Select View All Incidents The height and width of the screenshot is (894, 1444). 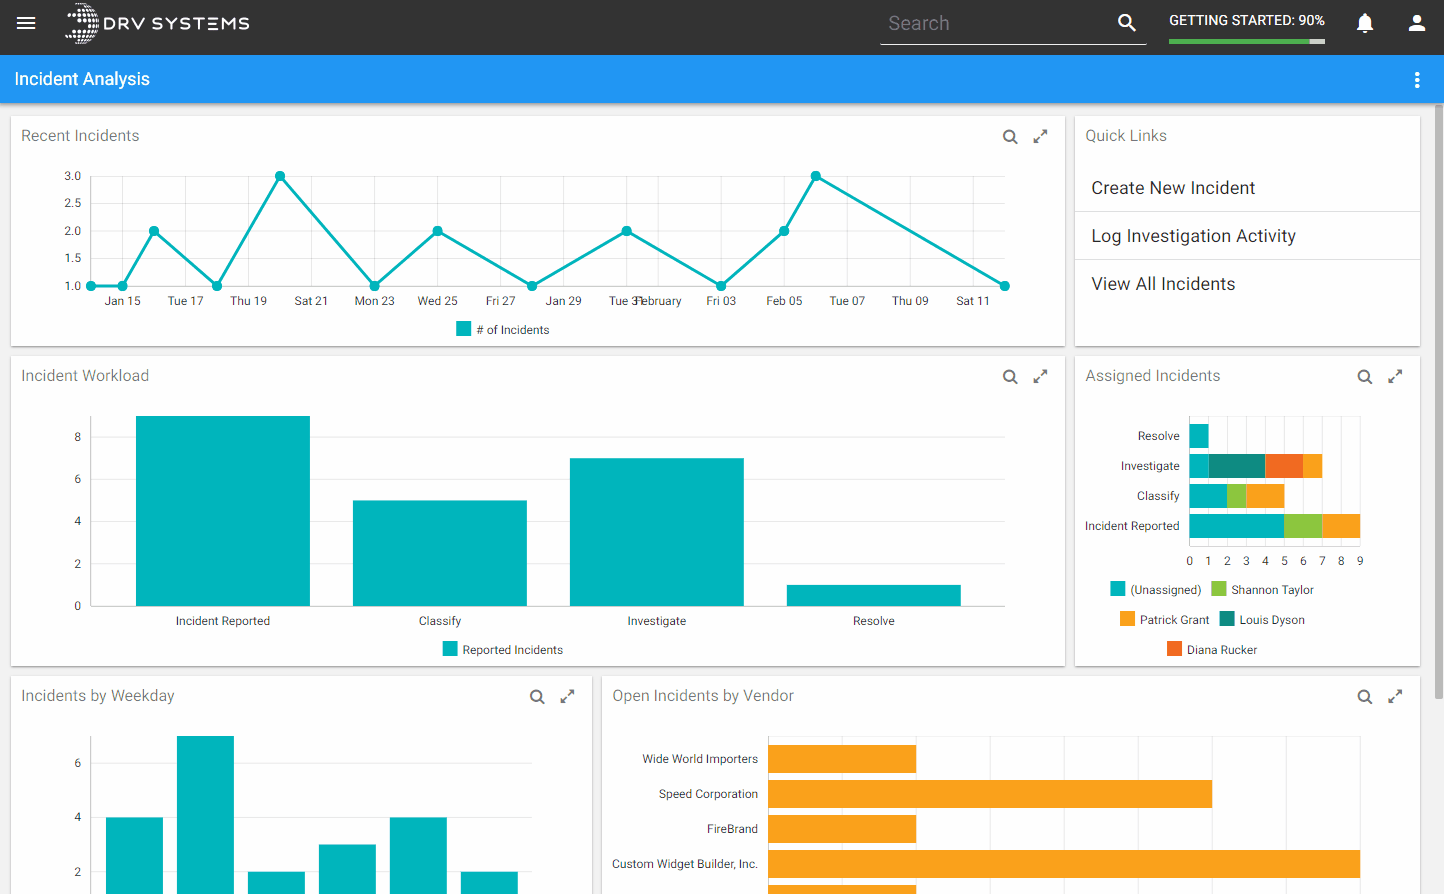[x=1163, y=284]
